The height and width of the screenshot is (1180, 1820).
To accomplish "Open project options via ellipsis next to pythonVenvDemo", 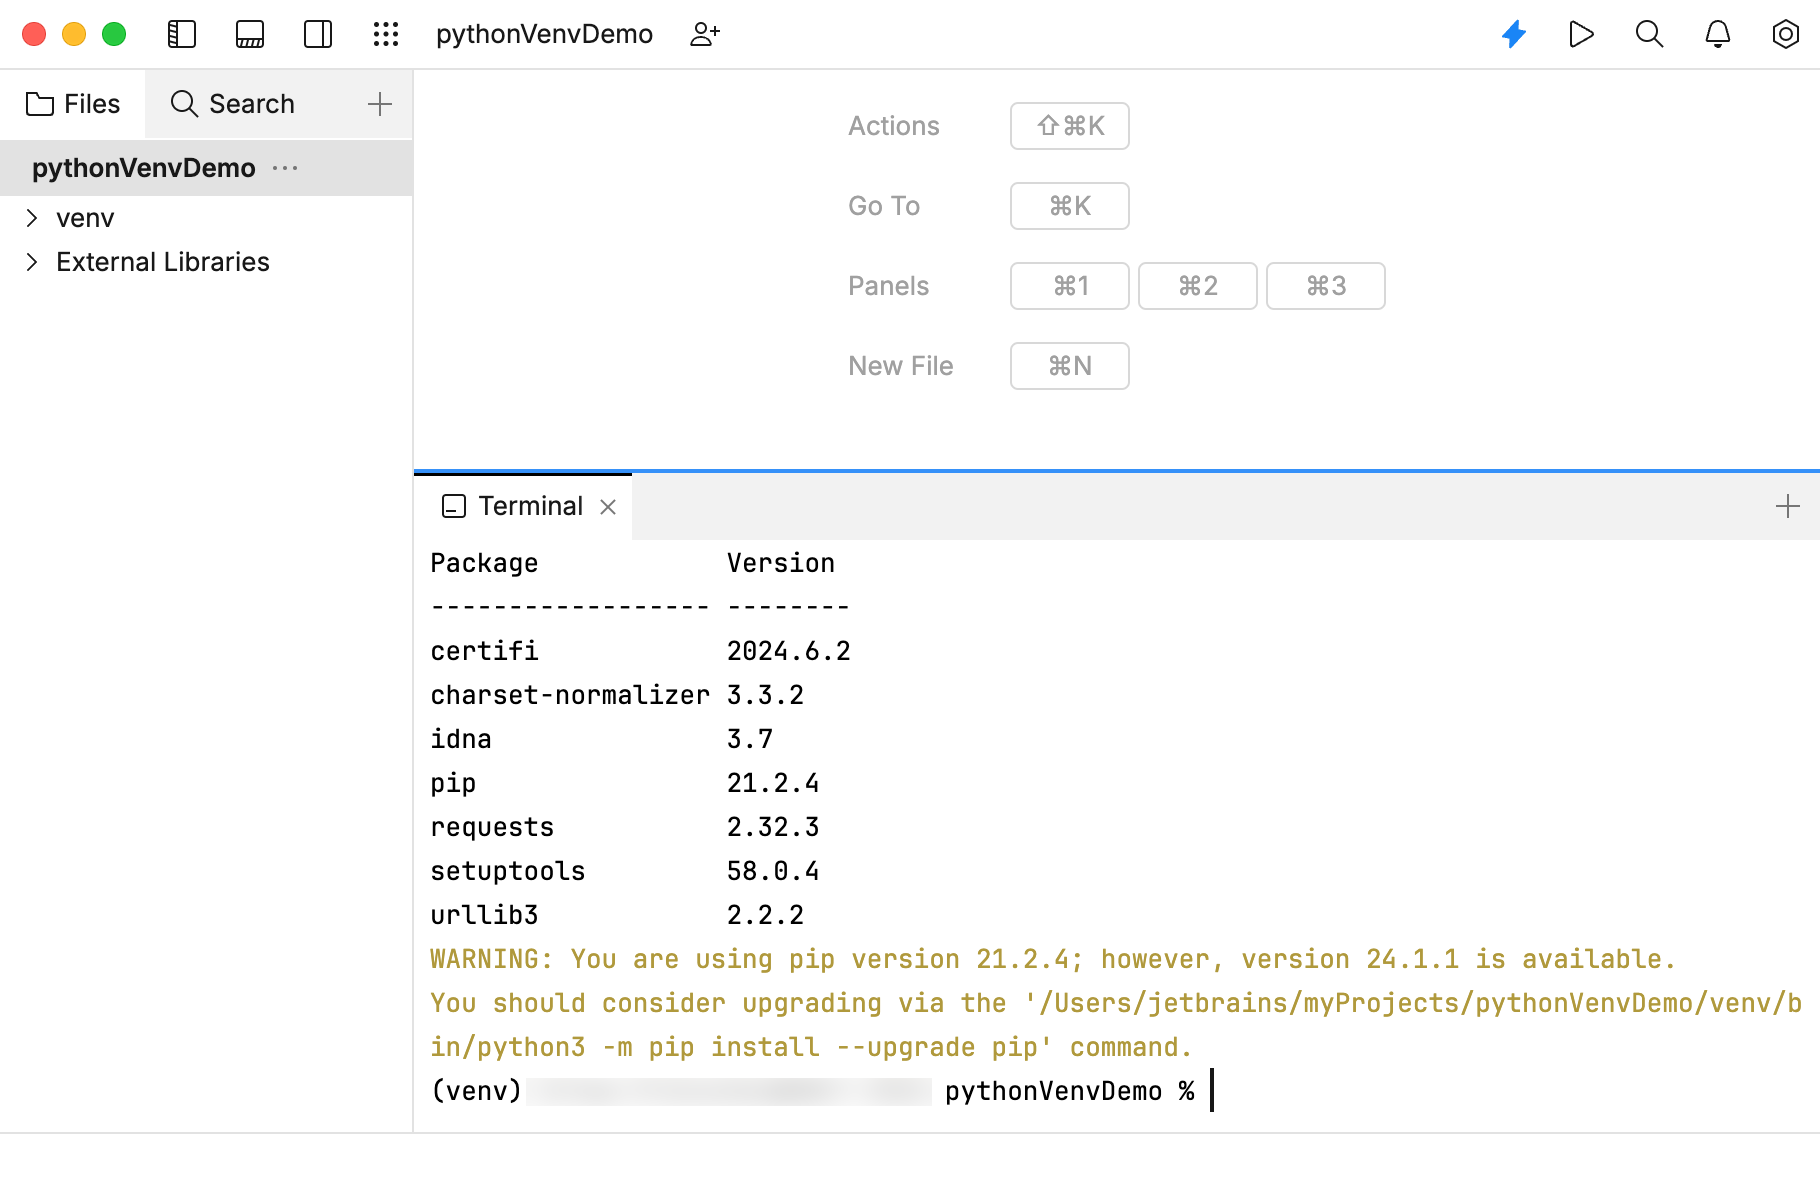I will (286, 168).
